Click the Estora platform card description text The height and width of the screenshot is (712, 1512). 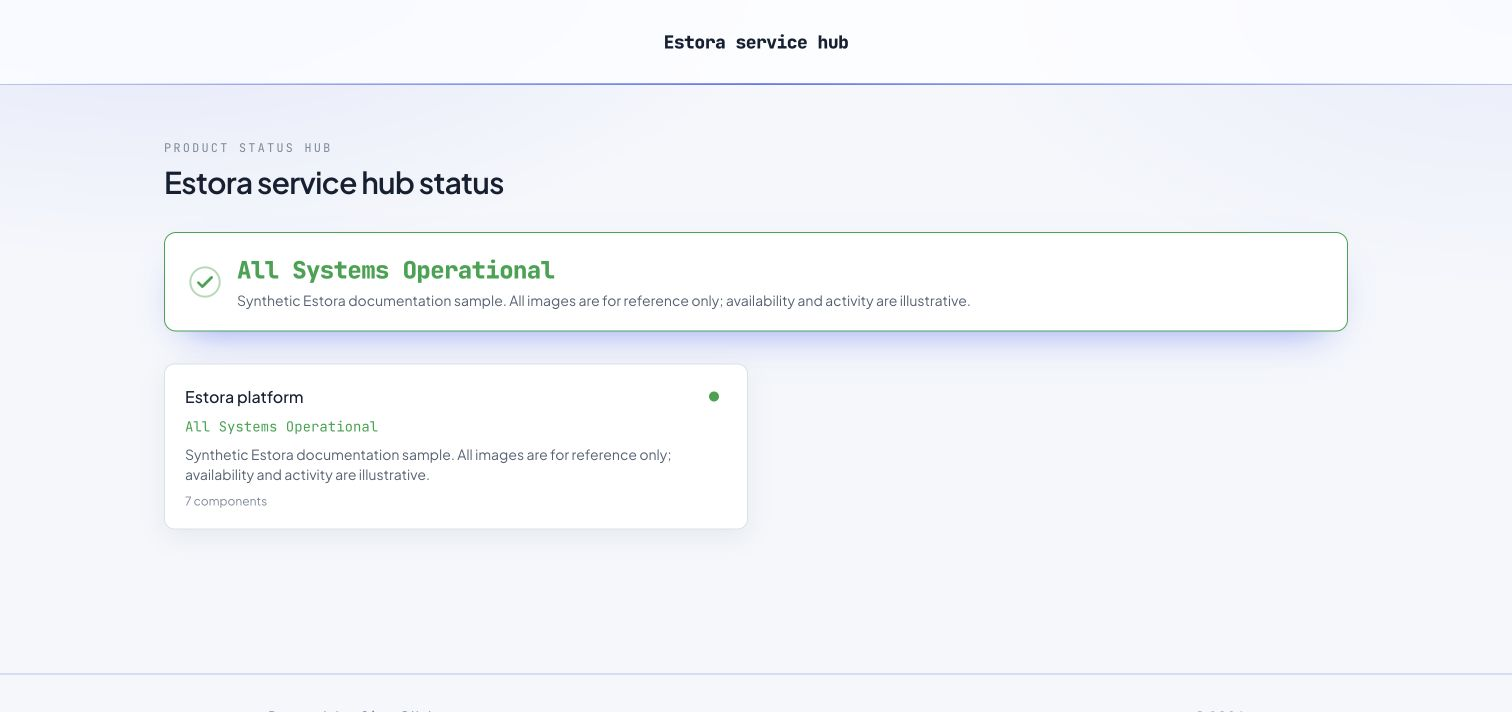tap(428, 465)
